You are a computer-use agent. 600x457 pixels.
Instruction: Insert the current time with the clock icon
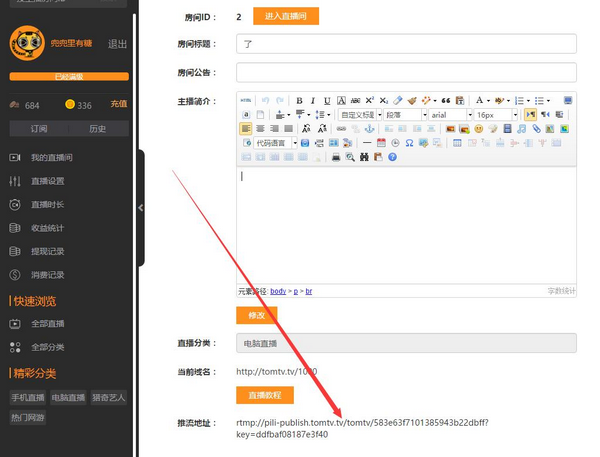click(x=395, y=143)
